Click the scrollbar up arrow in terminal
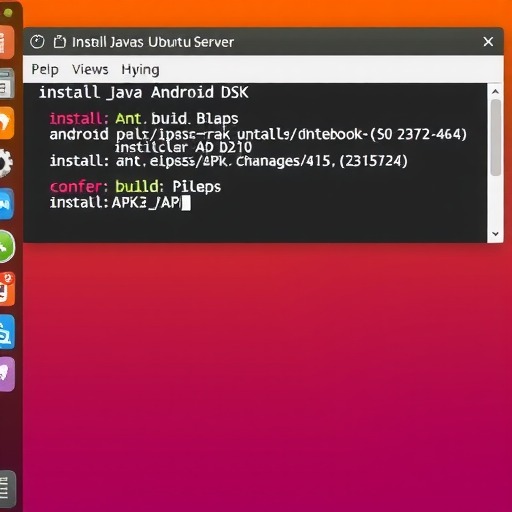 pos(495,91)
